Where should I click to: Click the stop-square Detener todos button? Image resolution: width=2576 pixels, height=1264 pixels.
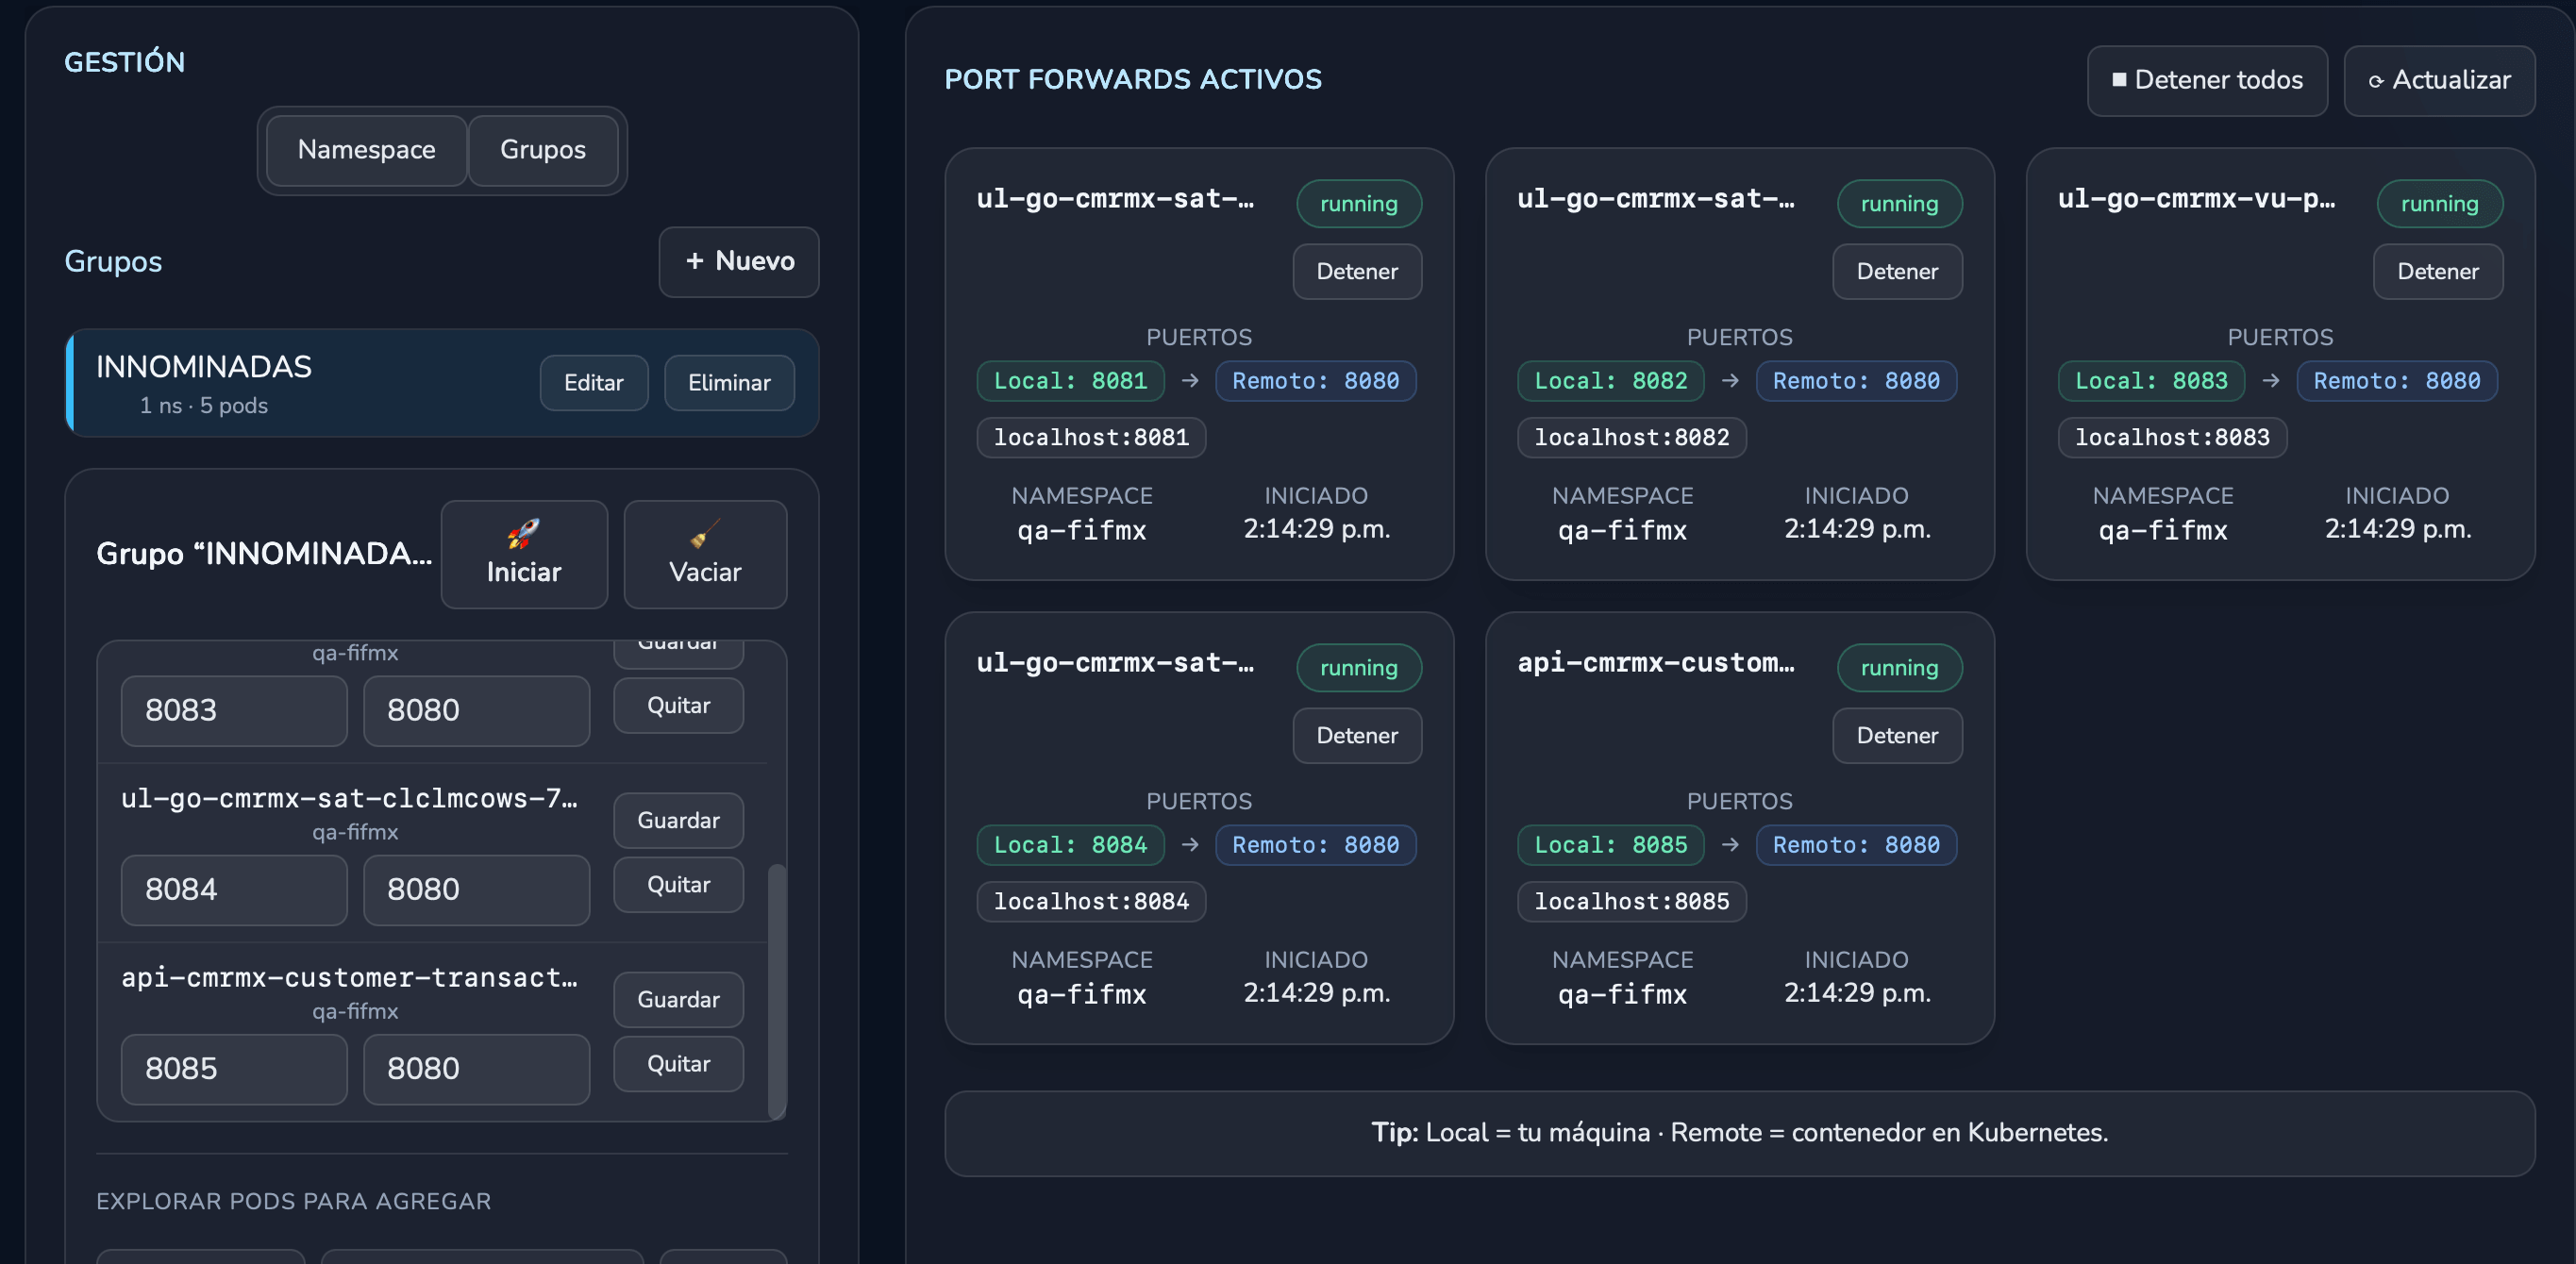coord(2206,80)
